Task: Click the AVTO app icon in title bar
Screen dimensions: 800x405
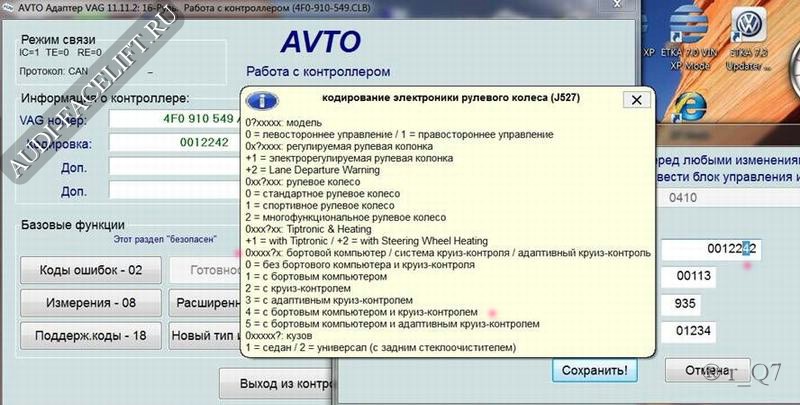Action: [9, 8]
